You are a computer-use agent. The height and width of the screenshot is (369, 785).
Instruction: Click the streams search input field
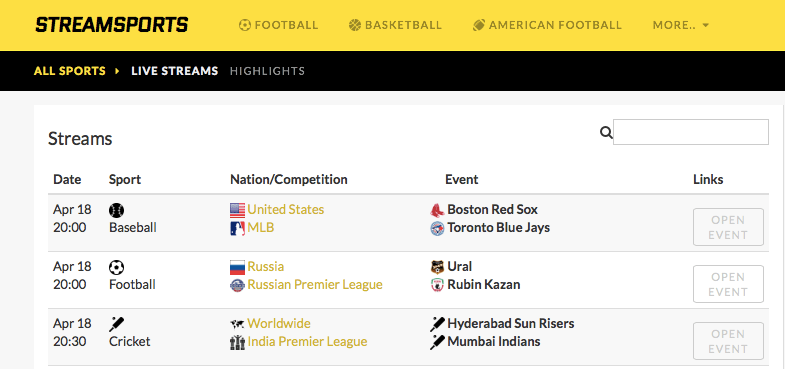tap(691, 132)
